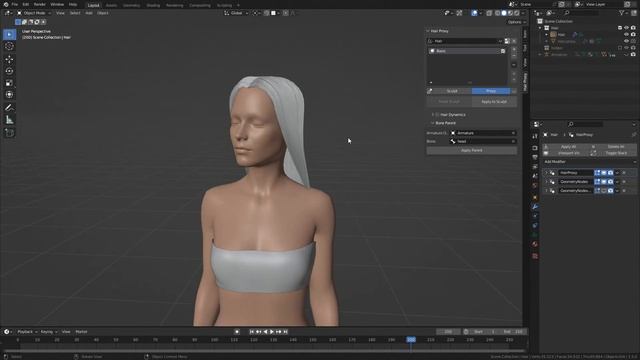
Task: Switch to the Rendering workspace tab
Action: (174, 5)
